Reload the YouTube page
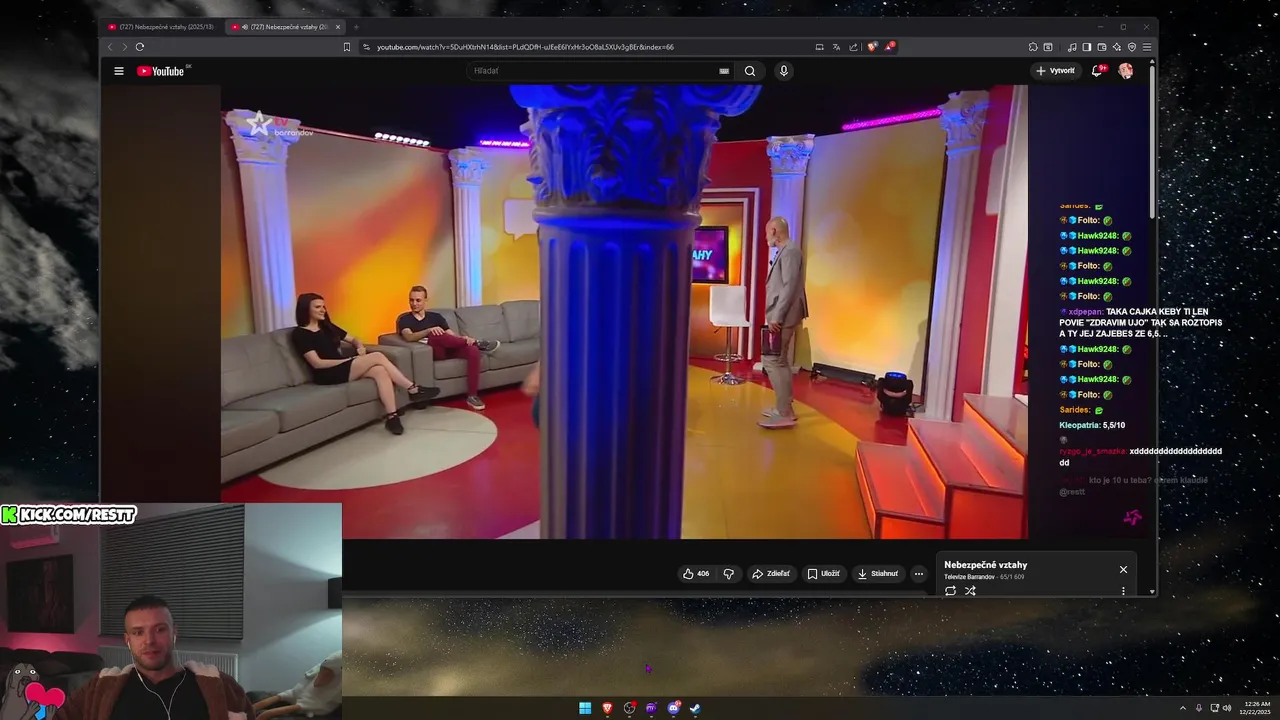 (x=140, y=47)
